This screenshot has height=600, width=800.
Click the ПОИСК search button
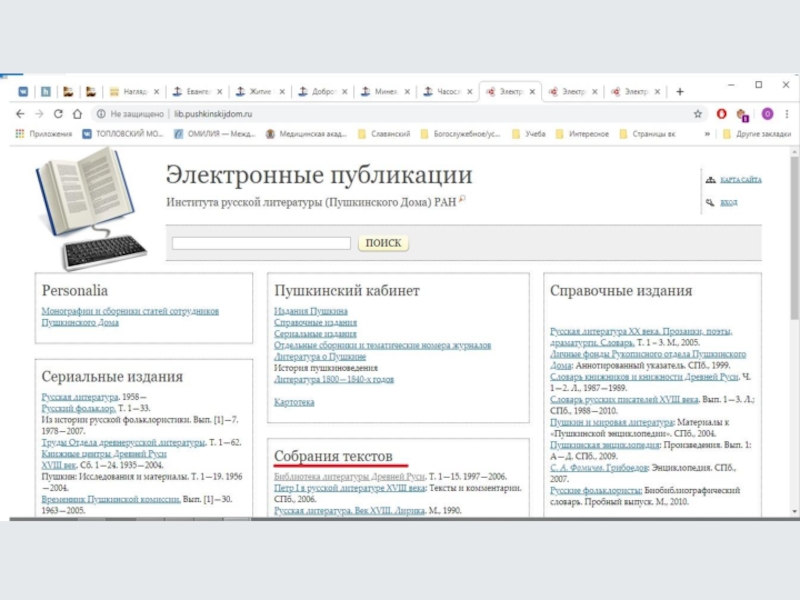coord(383,243)
